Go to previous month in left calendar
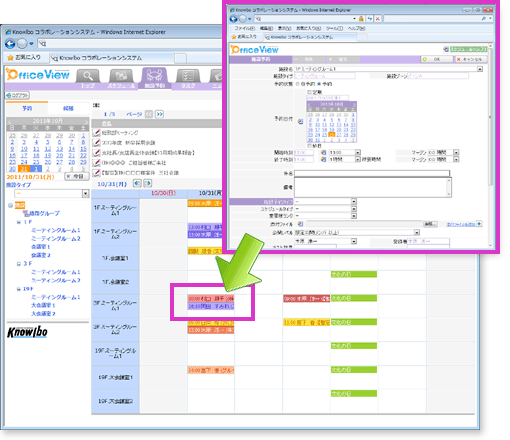 pos(9,121)
